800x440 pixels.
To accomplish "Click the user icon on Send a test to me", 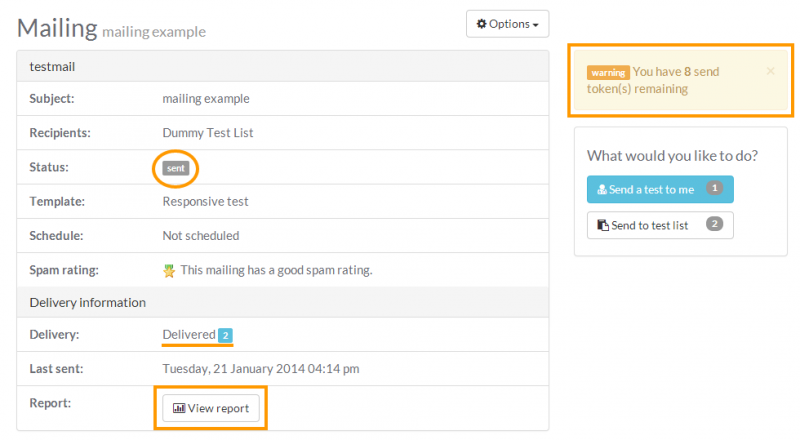I will [x=602, y=190].
